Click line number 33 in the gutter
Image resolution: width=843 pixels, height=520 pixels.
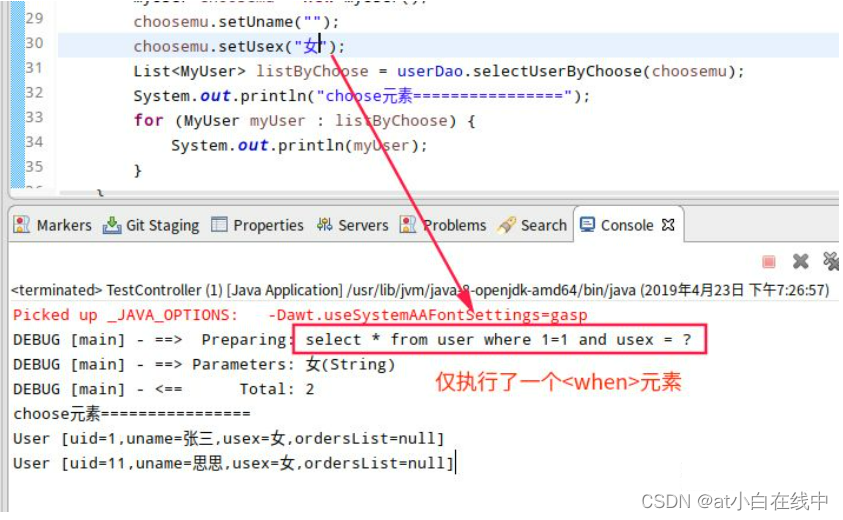point(34,117)
